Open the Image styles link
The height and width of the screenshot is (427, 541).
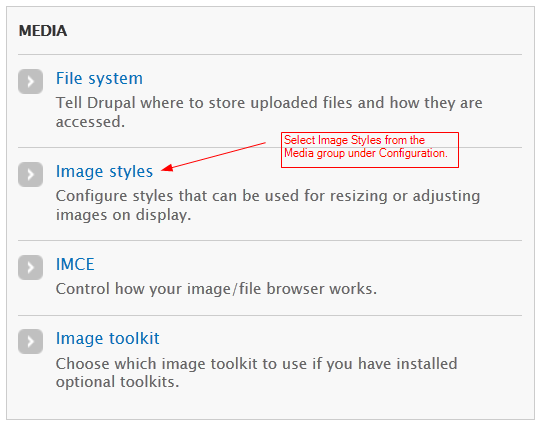point(104,171)
